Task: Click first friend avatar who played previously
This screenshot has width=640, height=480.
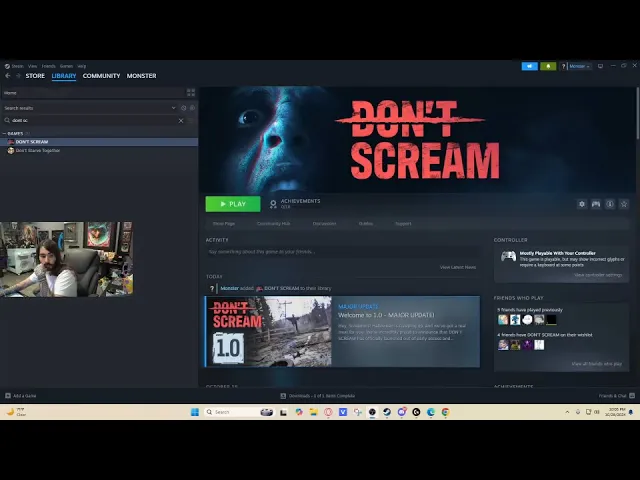Action: [503, 320]
